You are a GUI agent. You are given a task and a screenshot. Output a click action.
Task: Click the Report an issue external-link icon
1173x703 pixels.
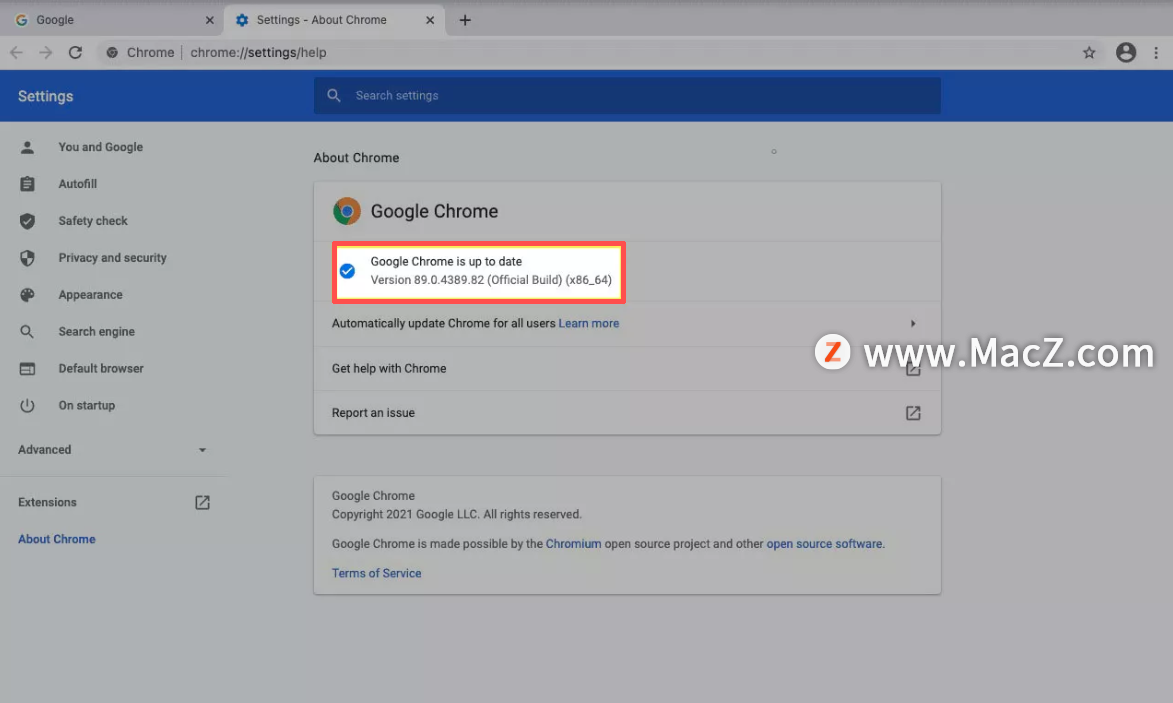click(913, 413)
